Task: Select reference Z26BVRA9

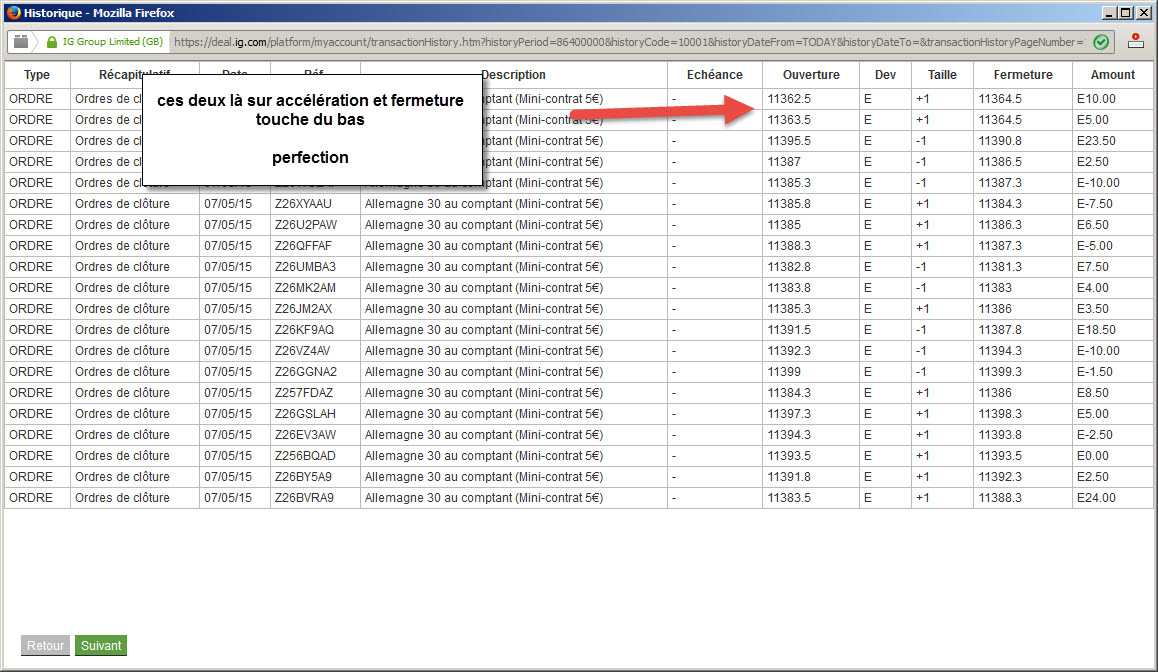Action: point(304,498)
